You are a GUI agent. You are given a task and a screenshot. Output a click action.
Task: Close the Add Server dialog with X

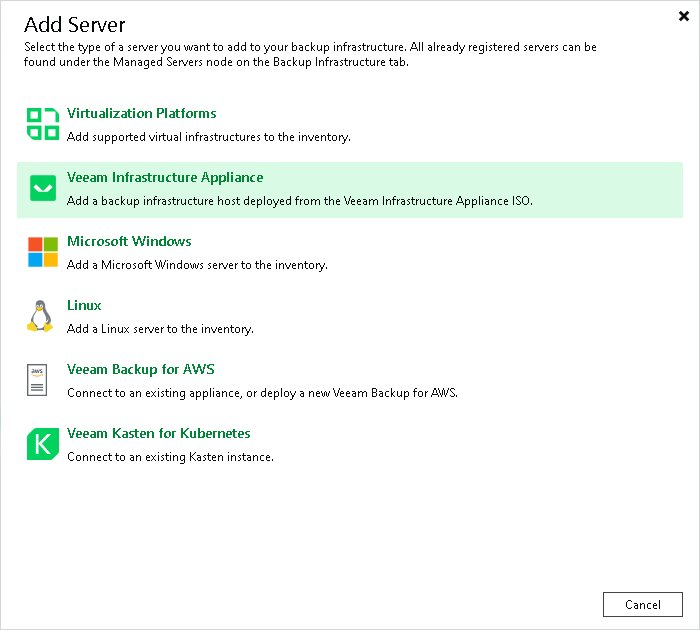(683, 17)
